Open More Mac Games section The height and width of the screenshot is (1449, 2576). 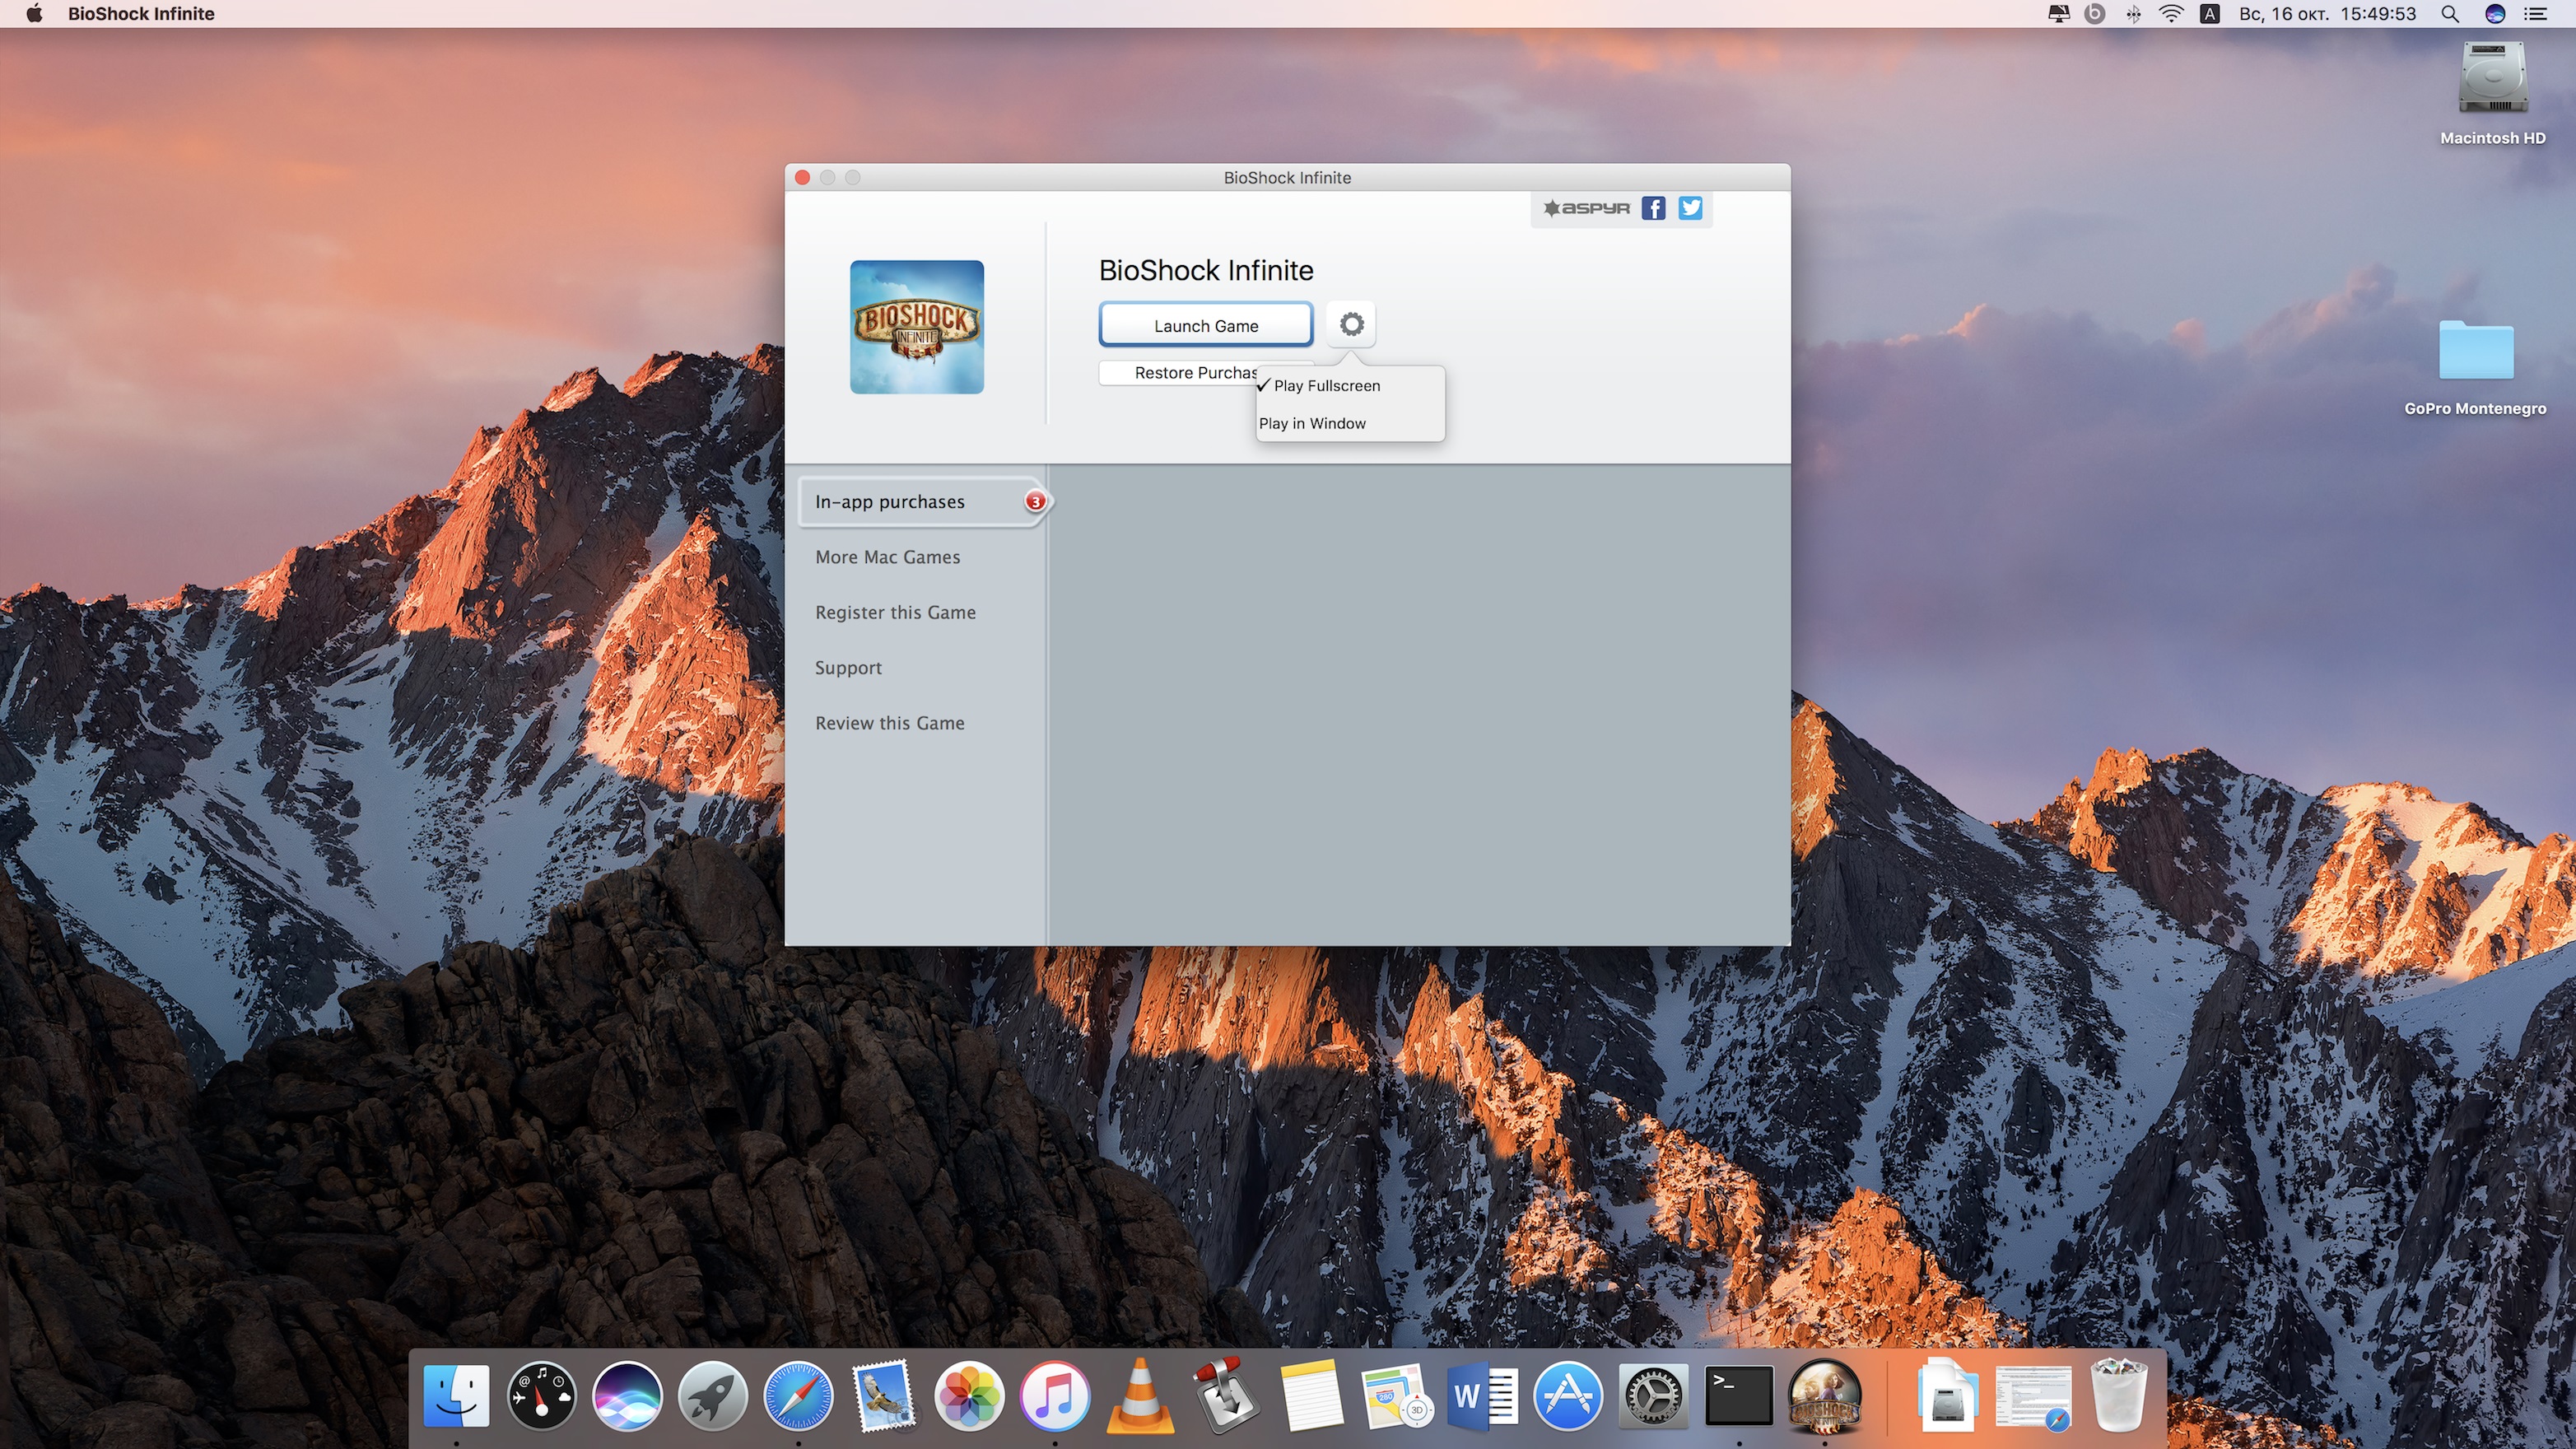click(887, 557)
